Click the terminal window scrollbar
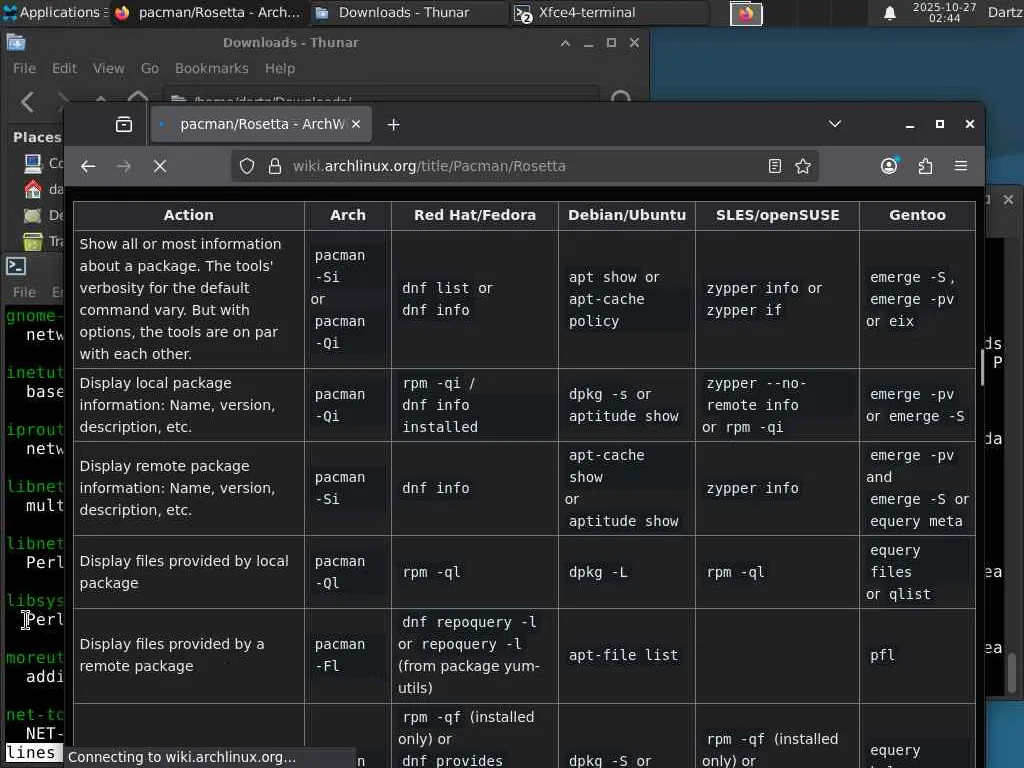Viewport: 1024px width, 768px height. (x=1011, y=672)
